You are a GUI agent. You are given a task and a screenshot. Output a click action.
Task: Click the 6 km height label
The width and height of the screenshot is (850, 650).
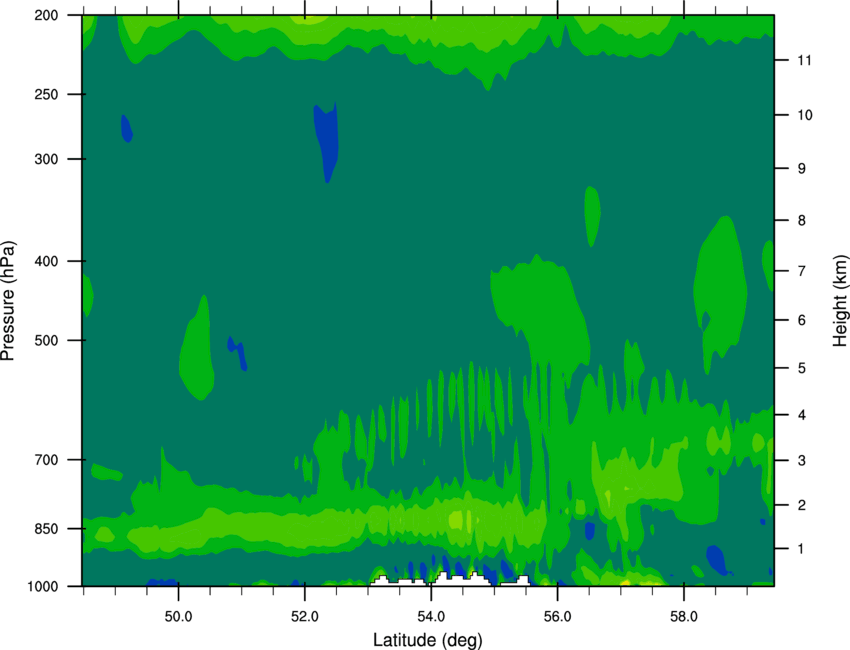click(801, 320)
